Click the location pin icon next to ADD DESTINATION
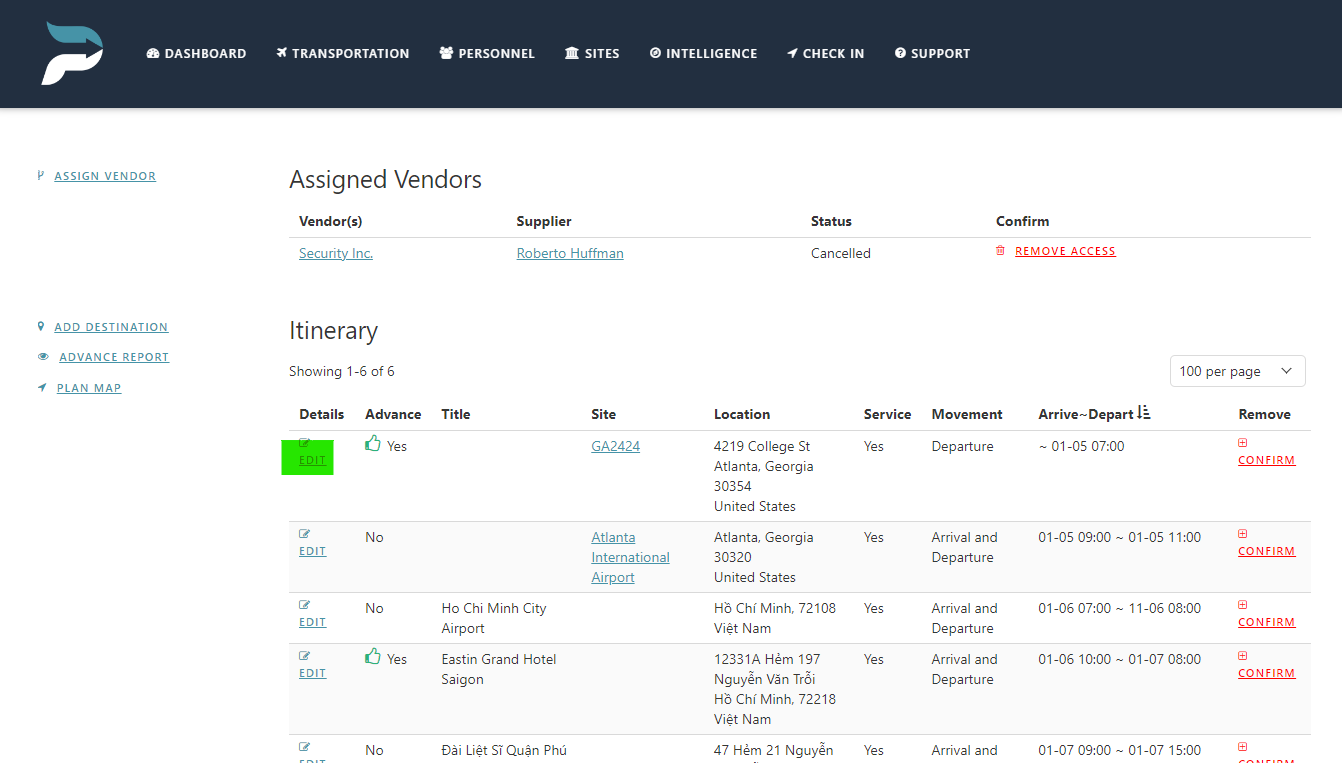The image size is (1342, 763). (x=41, y=325)
